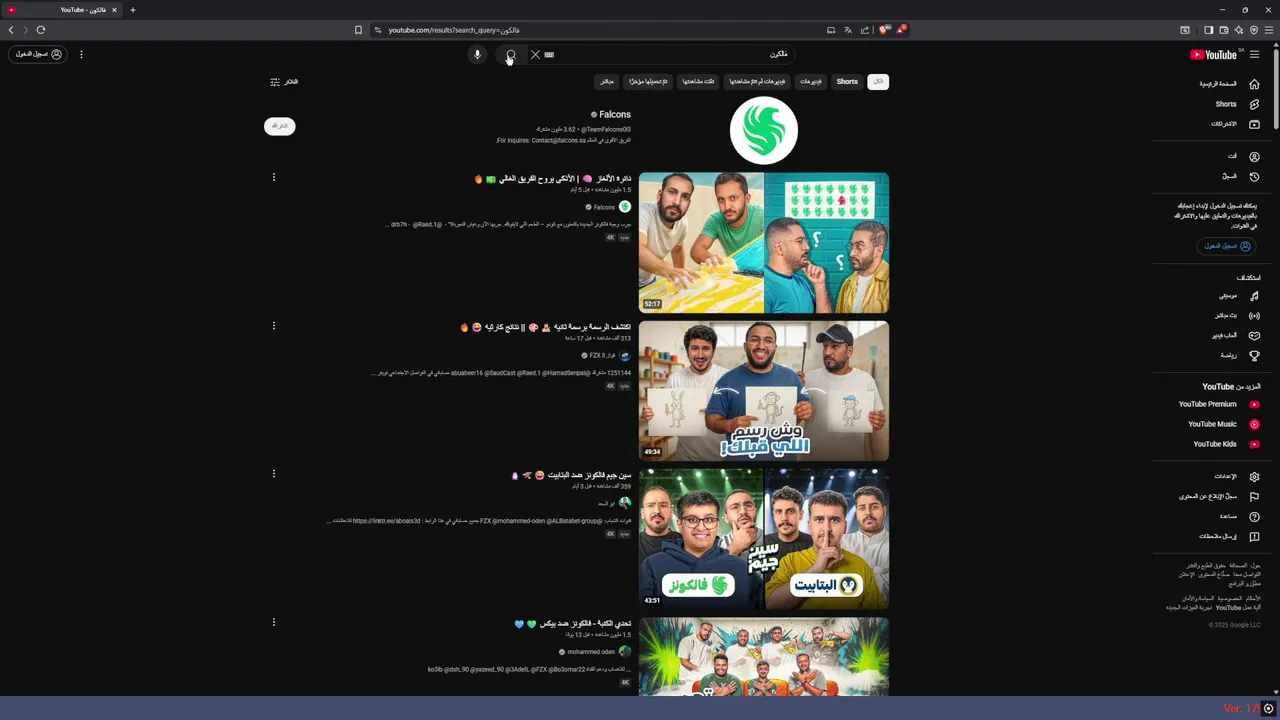Click the دائرة الألغاز video title
This screenshot has height=720, width=1280.
point(553,179)
